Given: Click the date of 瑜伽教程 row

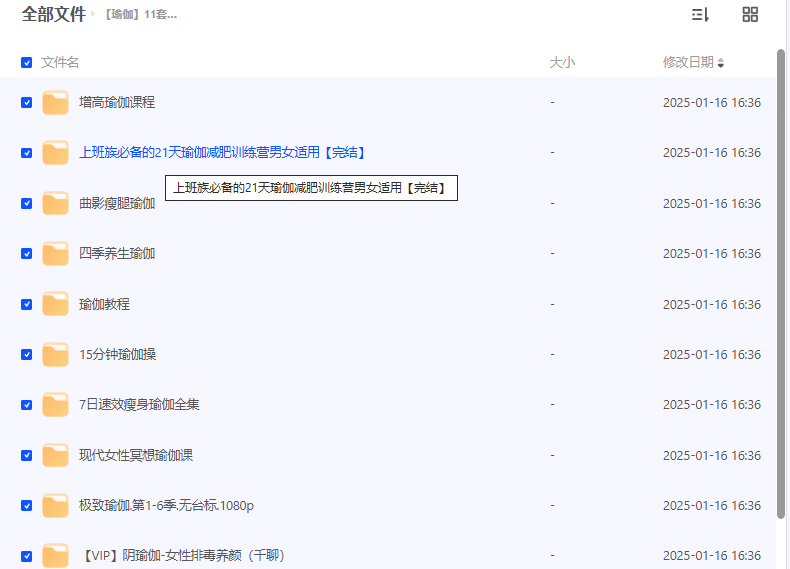Looking at the screenshot, I should pos(712,304).
